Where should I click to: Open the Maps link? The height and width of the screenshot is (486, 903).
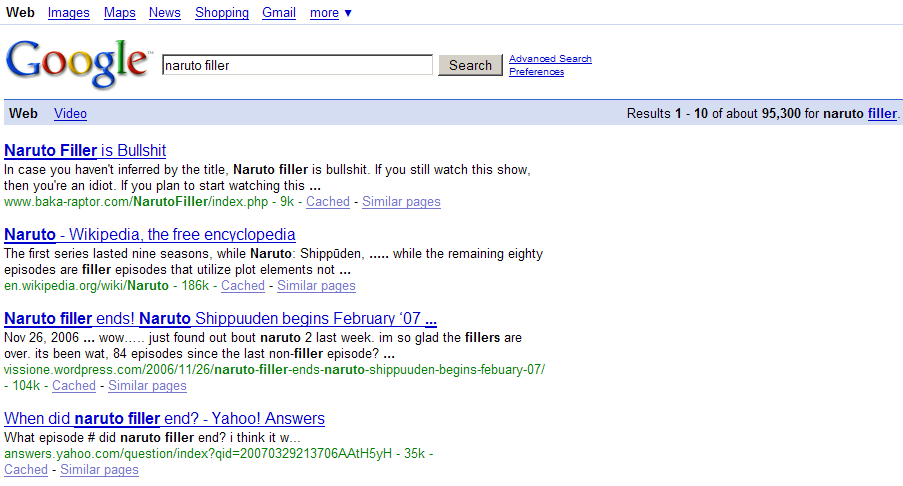pyautogui.click(x=120, y=13)
